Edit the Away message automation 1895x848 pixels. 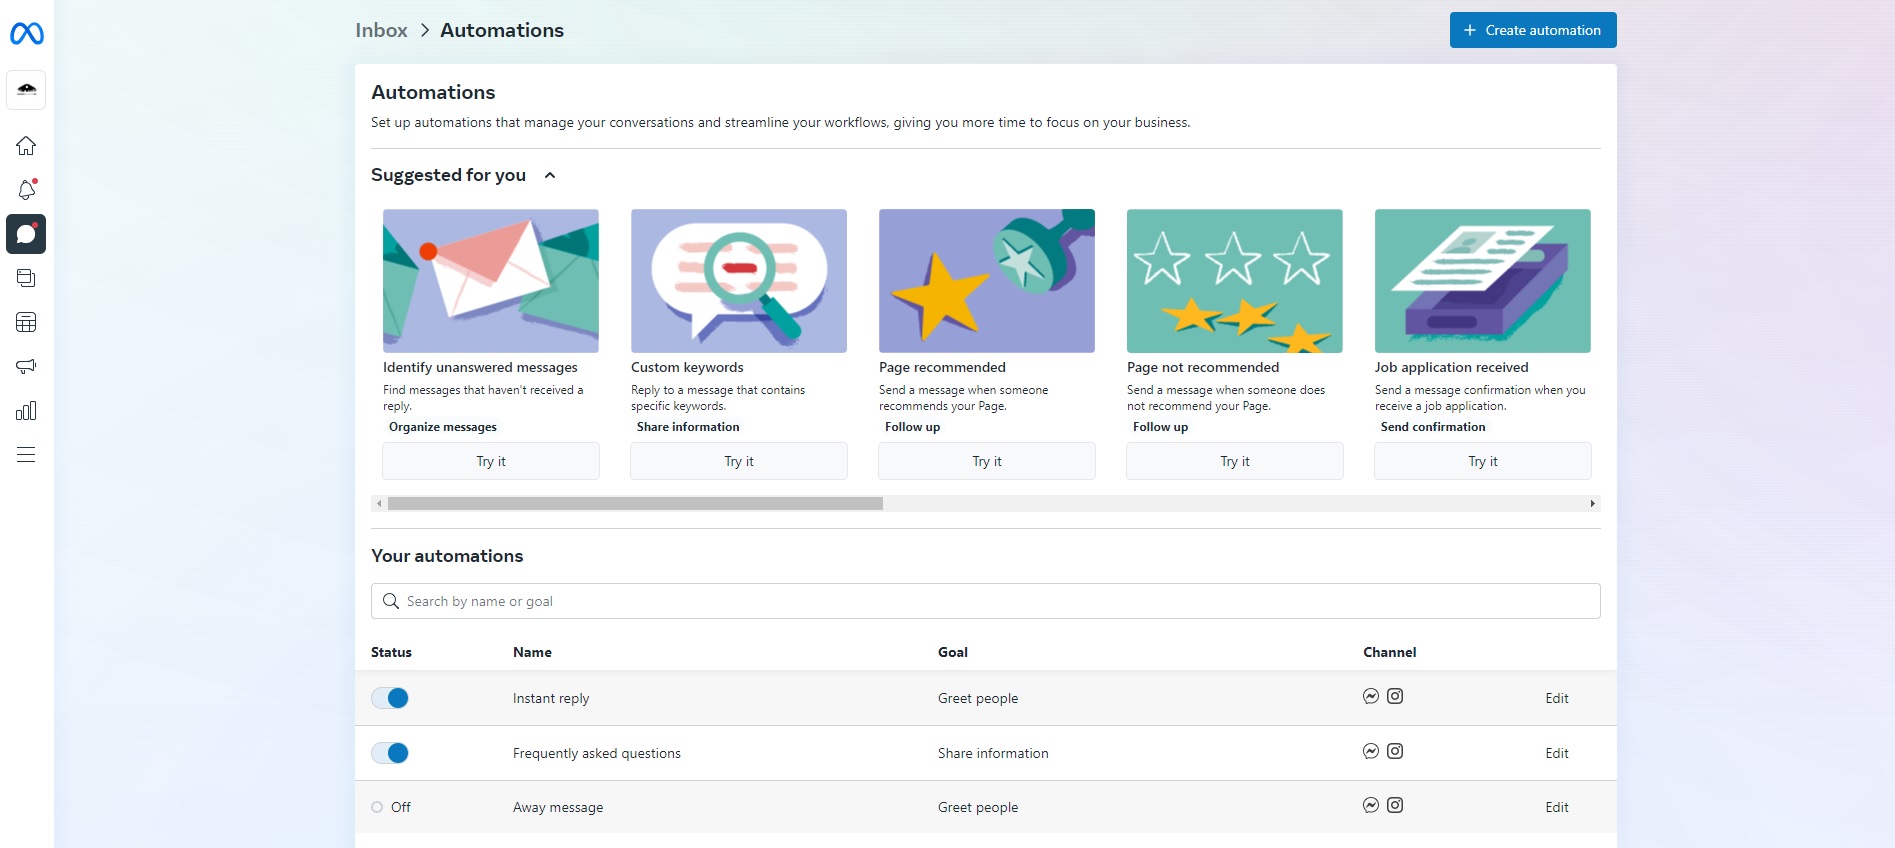[1556, 807]
